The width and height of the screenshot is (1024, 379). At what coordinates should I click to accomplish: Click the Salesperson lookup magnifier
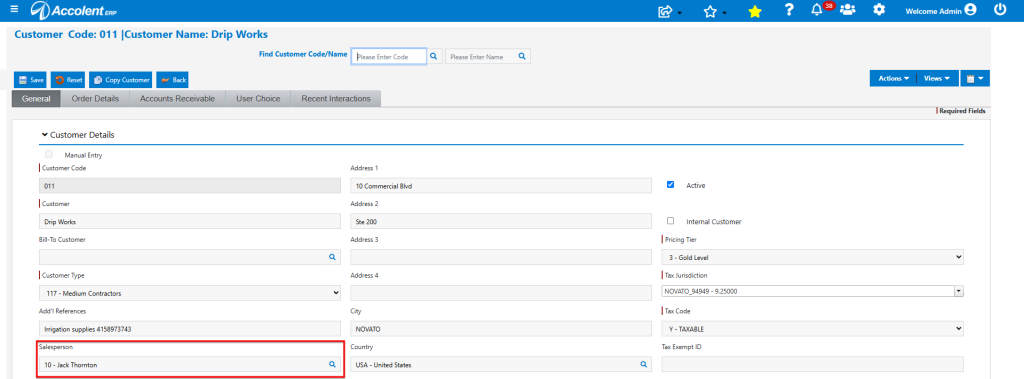tap(332, 365)
